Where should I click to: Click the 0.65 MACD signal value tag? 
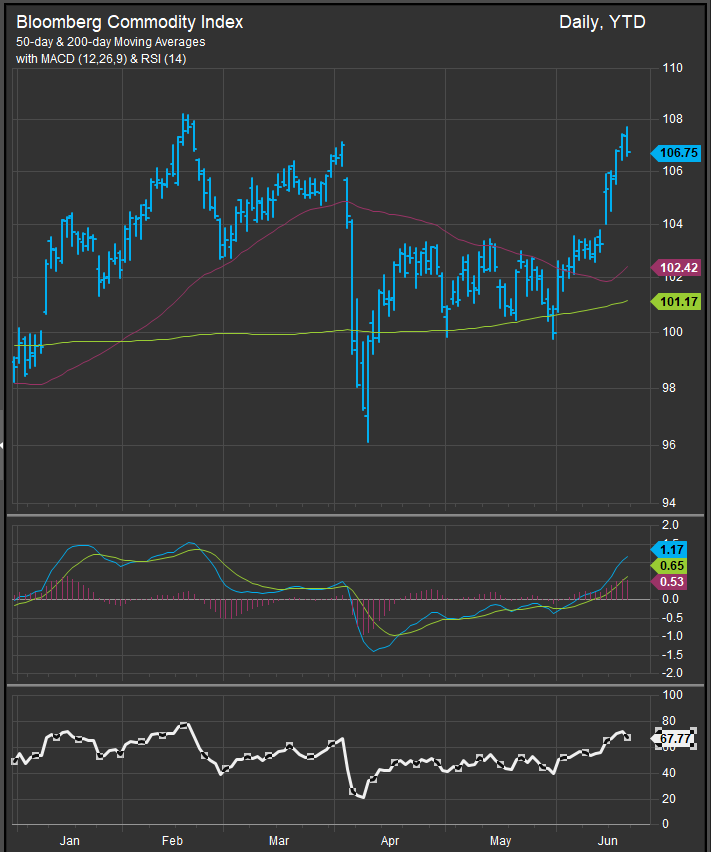click(669, 566)
